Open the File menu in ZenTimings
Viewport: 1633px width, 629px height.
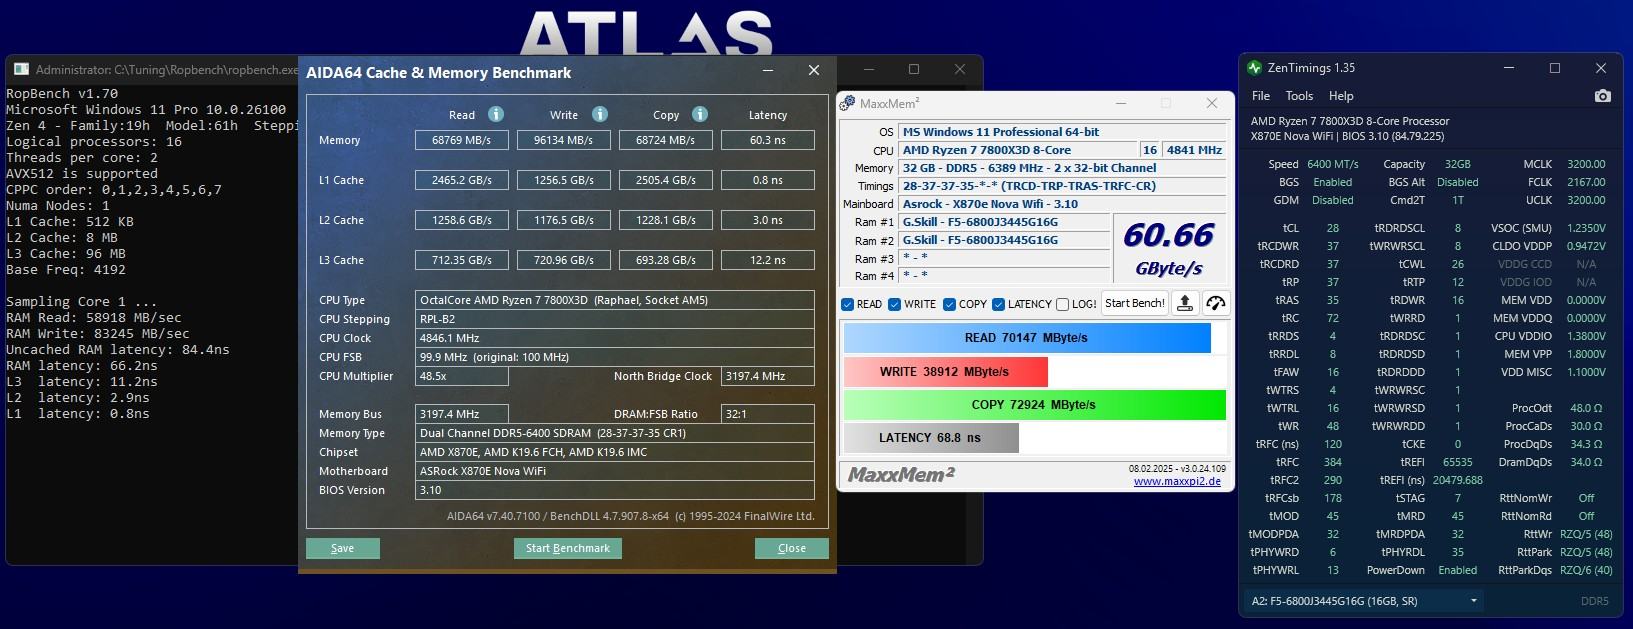coord(1261,96)
